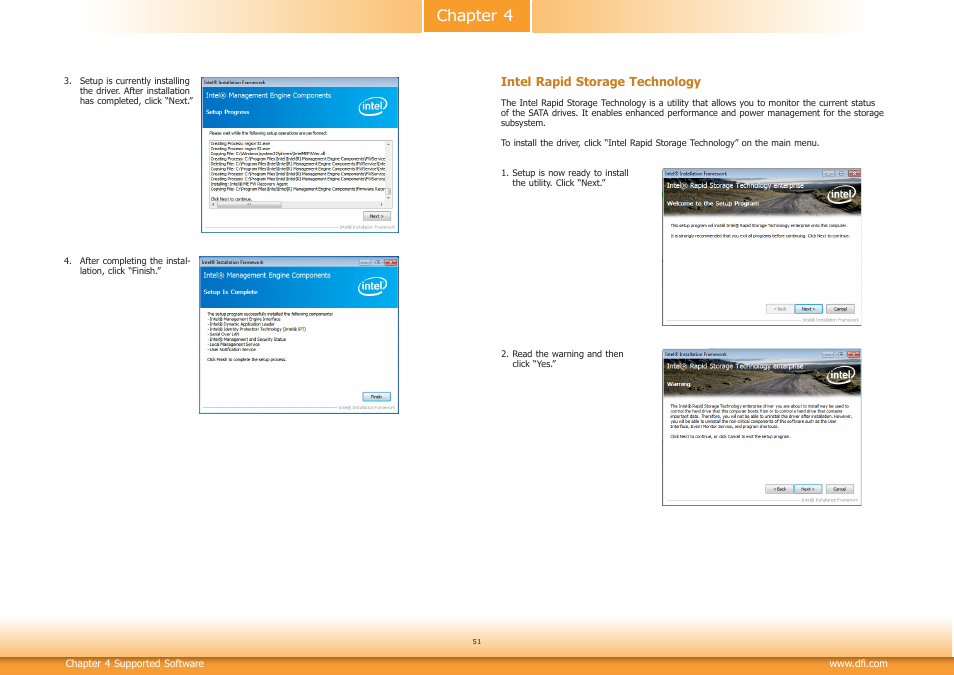
Task: Click the footer text Chapter 4 Supported Software
Action: click(x=134, y=663)
